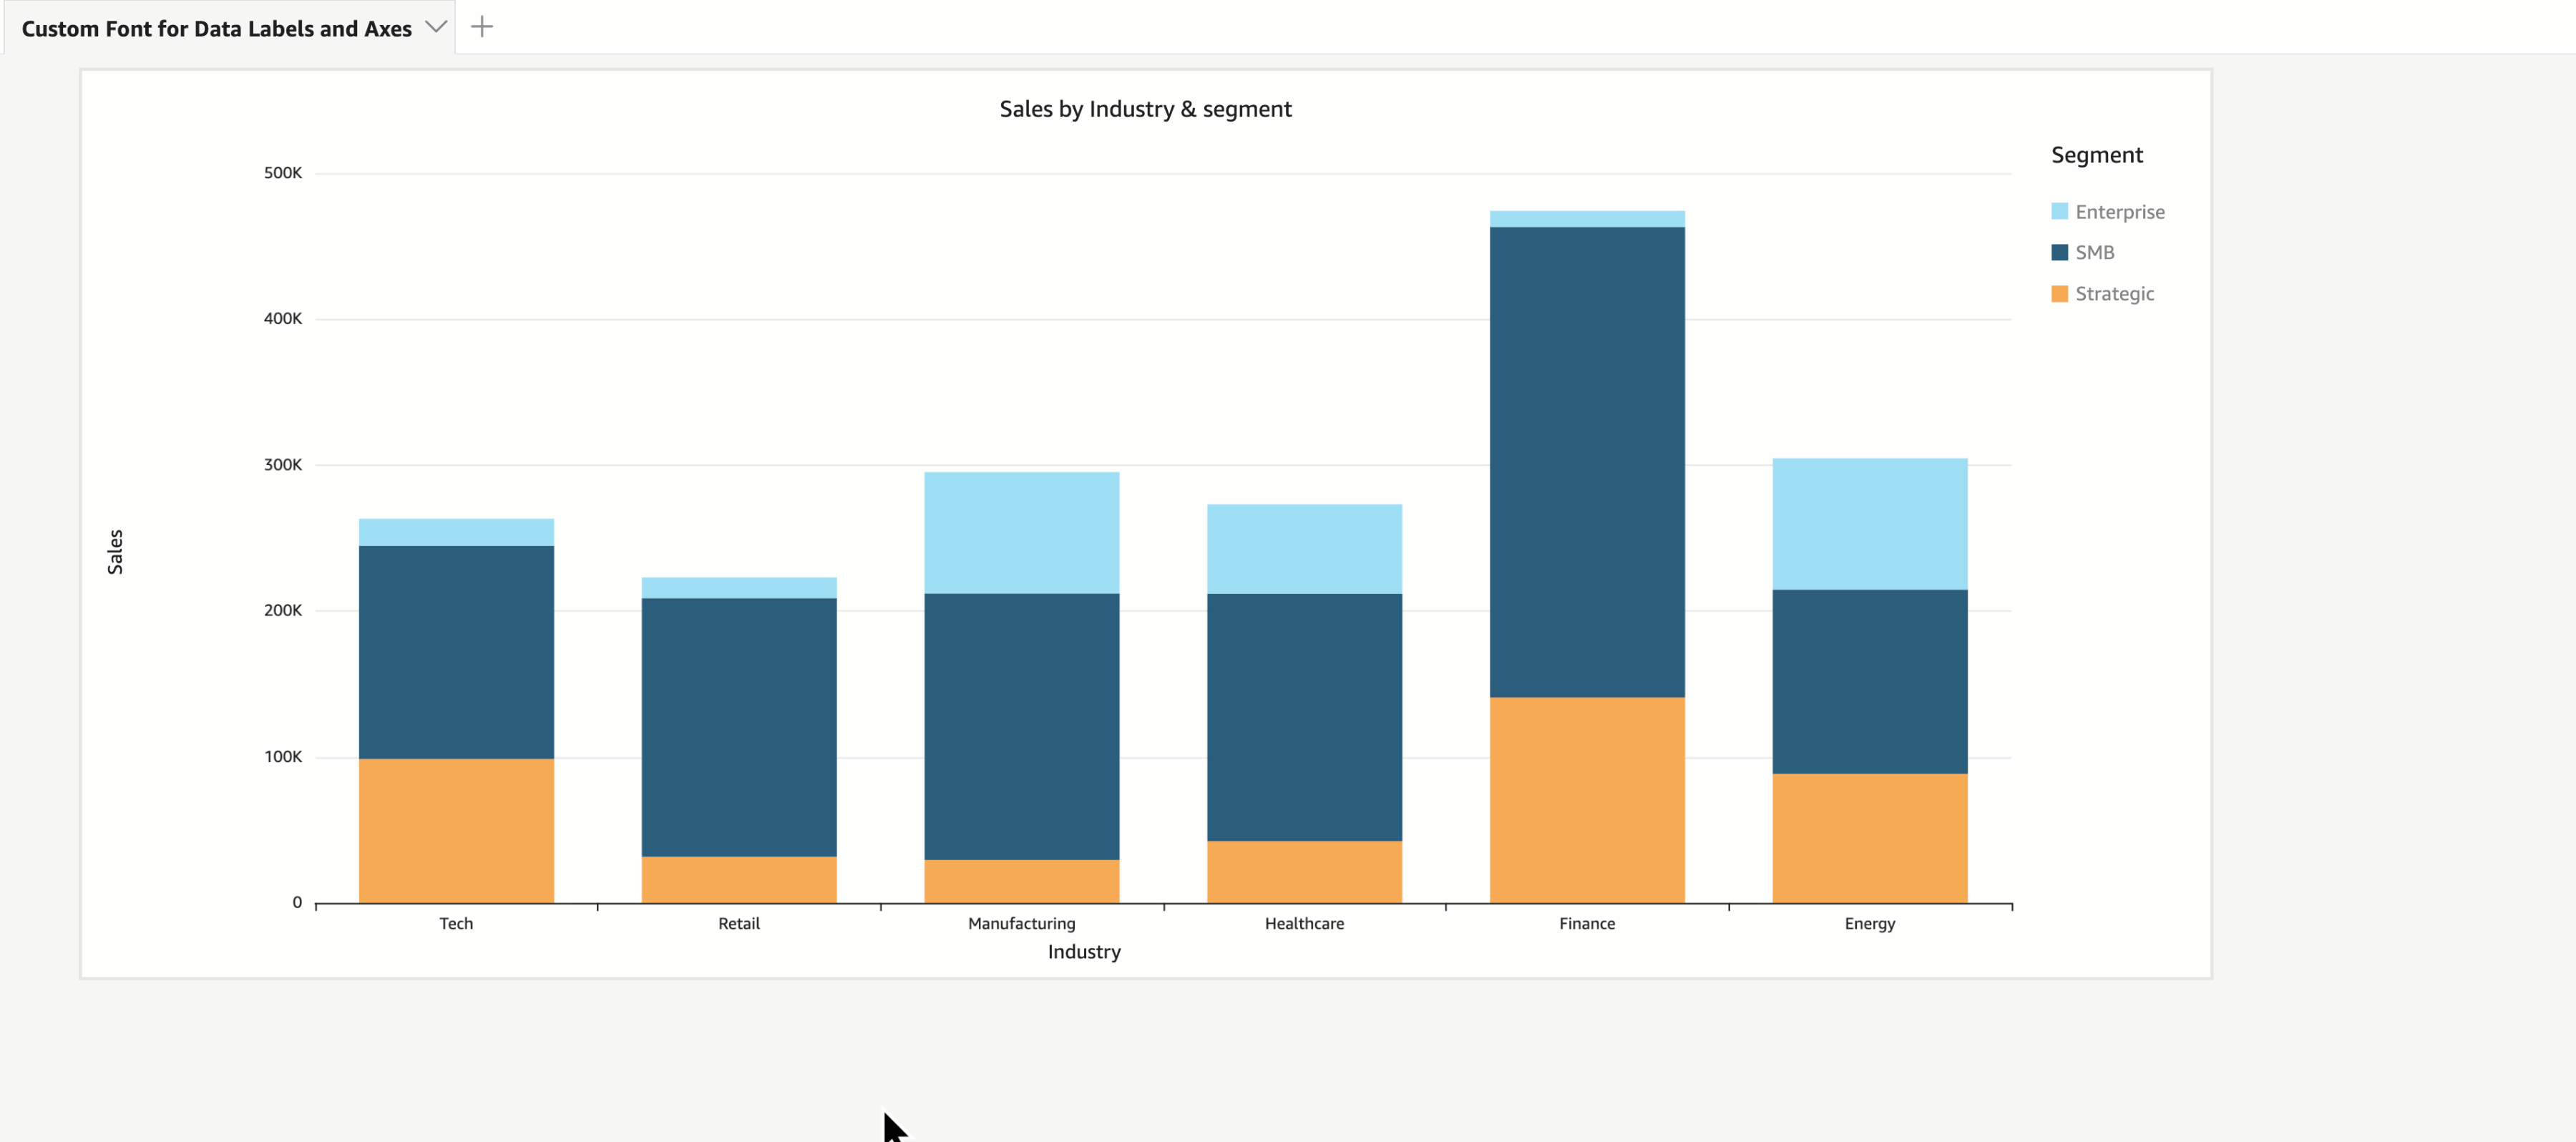2576x1142 pixels.
Task: Open the sheet tab dropdown chevron
Action: [435, 27]
